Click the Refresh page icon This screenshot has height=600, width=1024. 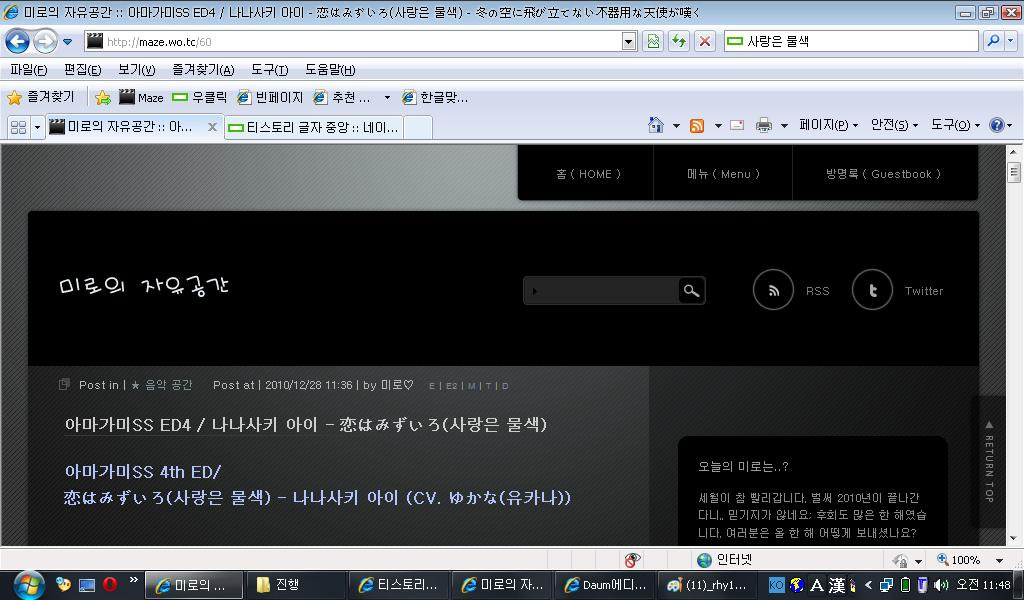pos(679,41)
